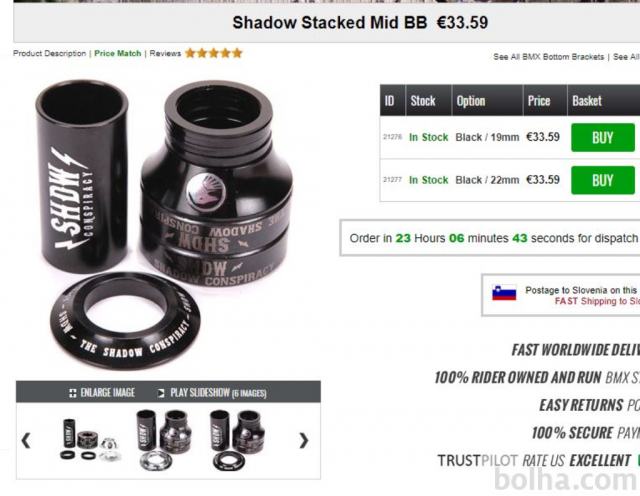Click the Slovenia flag icon

(504, 292)
